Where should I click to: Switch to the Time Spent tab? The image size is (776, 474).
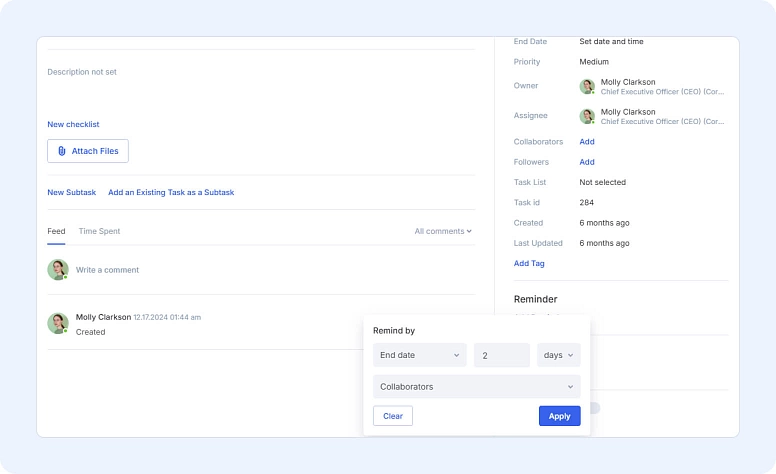(99, 231)
